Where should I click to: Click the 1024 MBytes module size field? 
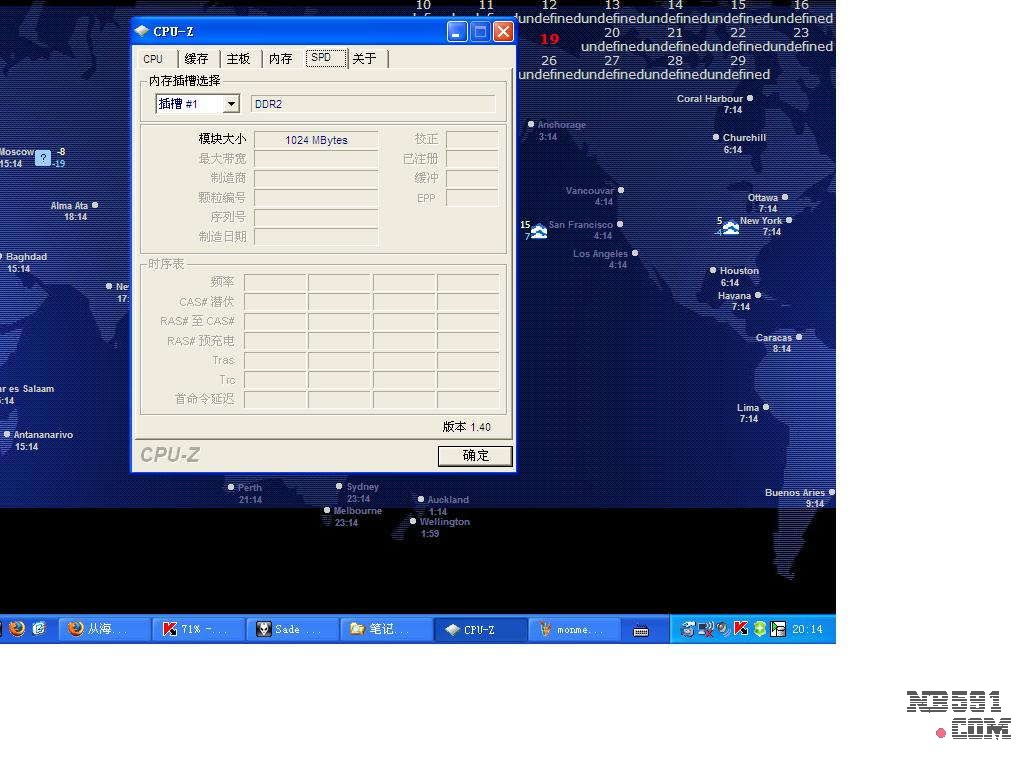316,140
